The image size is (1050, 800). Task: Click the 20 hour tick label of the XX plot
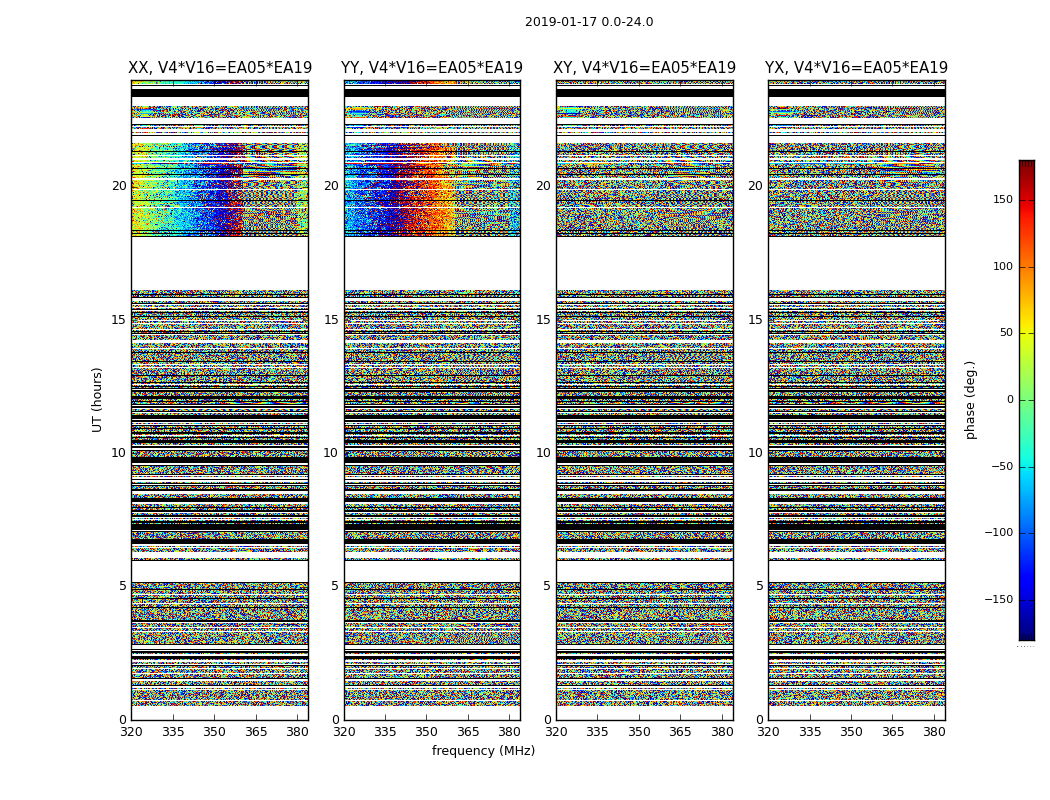[119, 186]
